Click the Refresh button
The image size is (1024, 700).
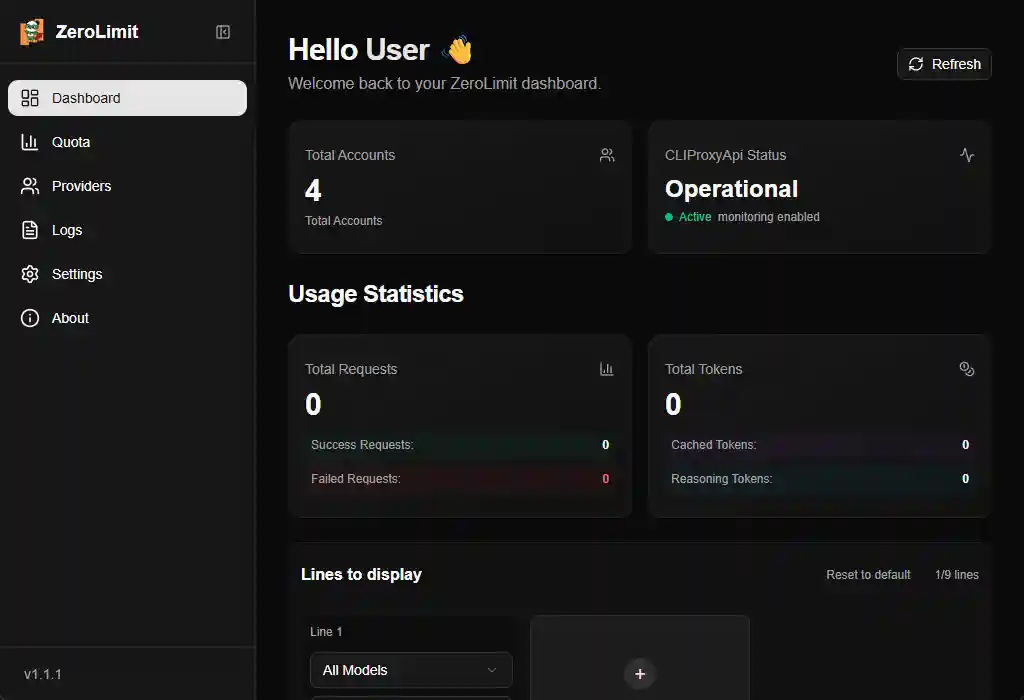943,63
